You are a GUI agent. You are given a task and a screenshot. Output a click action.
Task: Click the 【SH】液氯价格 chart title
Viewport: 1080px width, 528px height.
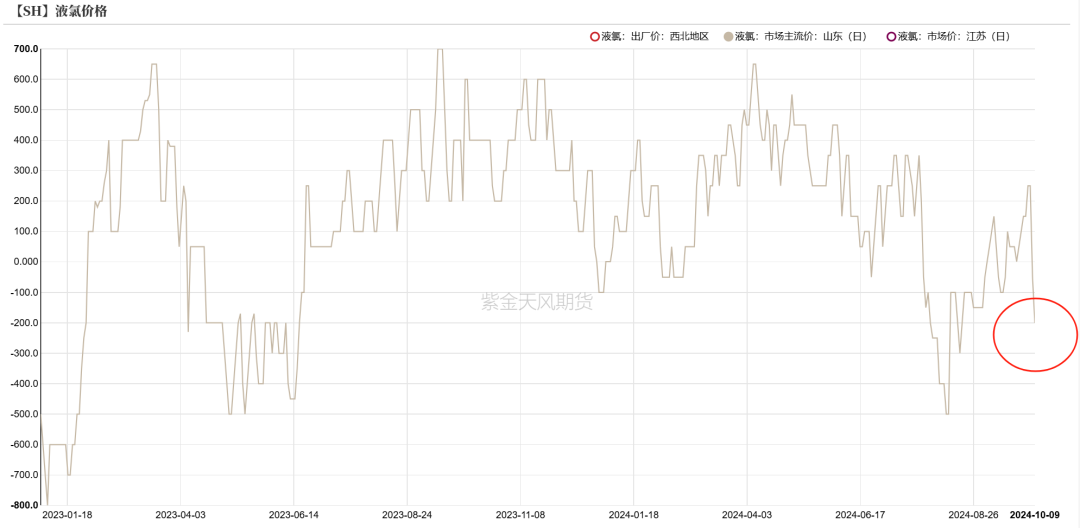point(61,12)
